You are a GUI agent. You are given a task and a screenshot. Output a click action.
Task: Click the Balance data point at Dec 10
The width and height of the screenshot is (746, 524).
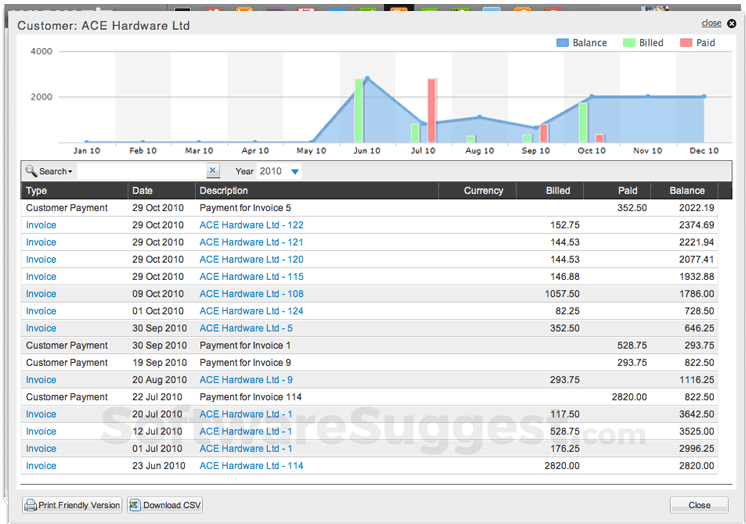704,96
